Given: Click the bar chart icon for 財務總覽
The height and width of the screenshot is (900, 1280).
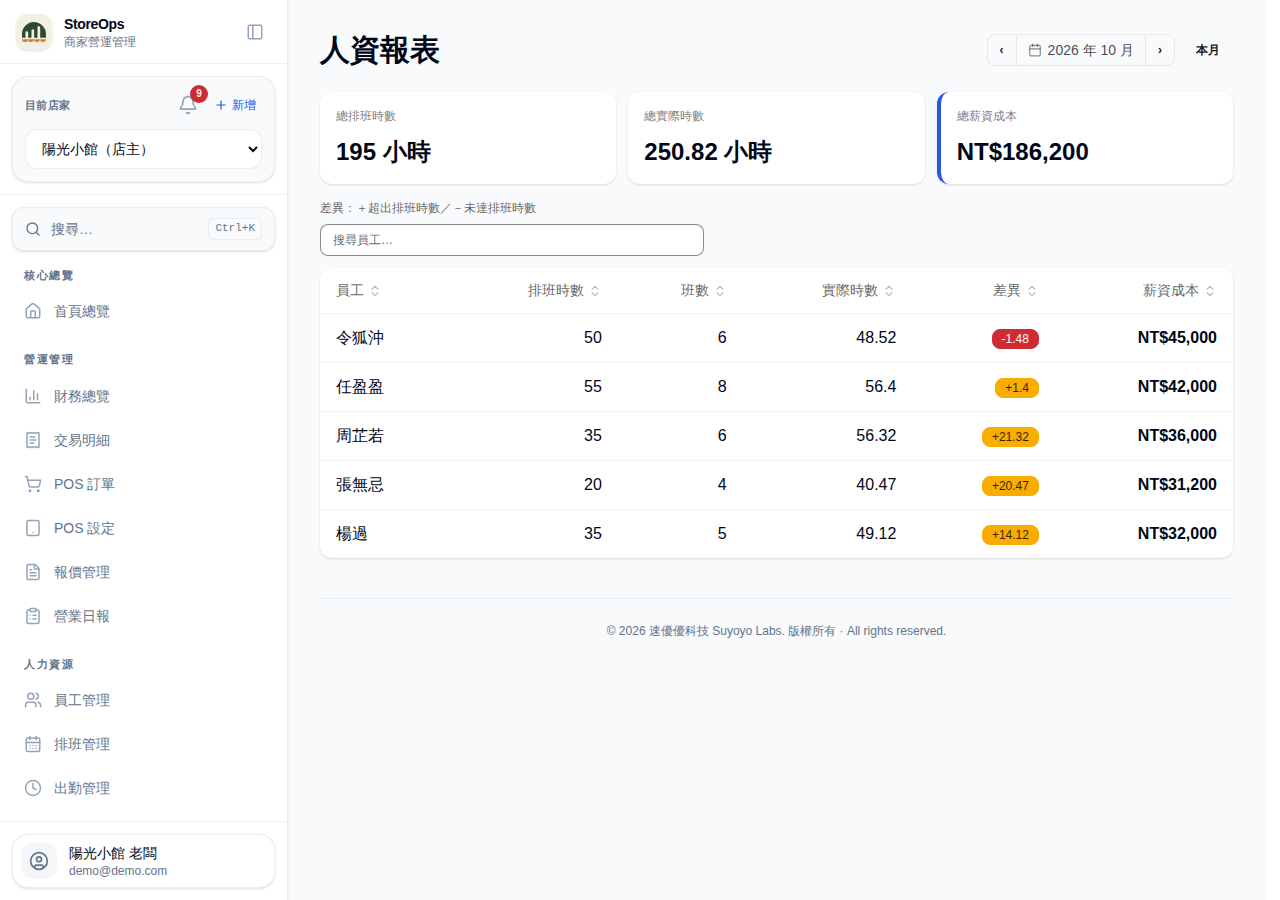Looking at the screenshot, I should (33, 396).
